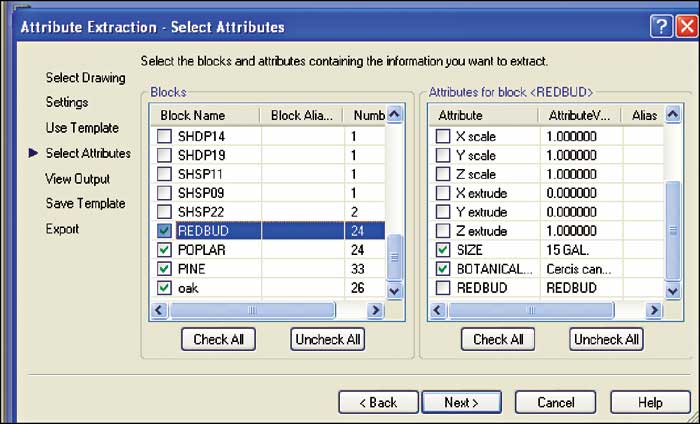Click Uncheck All under the Blocks list
The width and height of the screenshot is (700, 424).
[x=327, y=339]
